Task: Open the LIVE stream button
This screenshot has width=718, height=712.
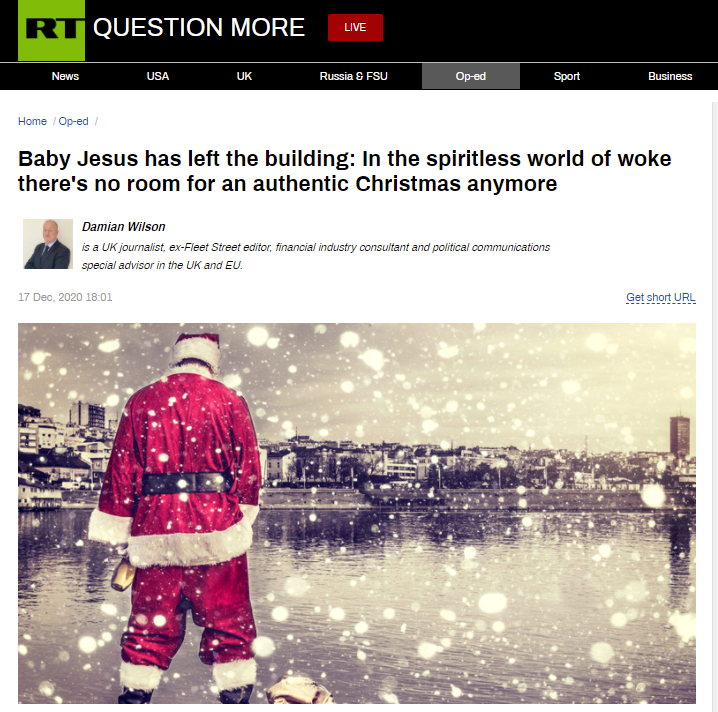Action: click(x=355, y=27)
